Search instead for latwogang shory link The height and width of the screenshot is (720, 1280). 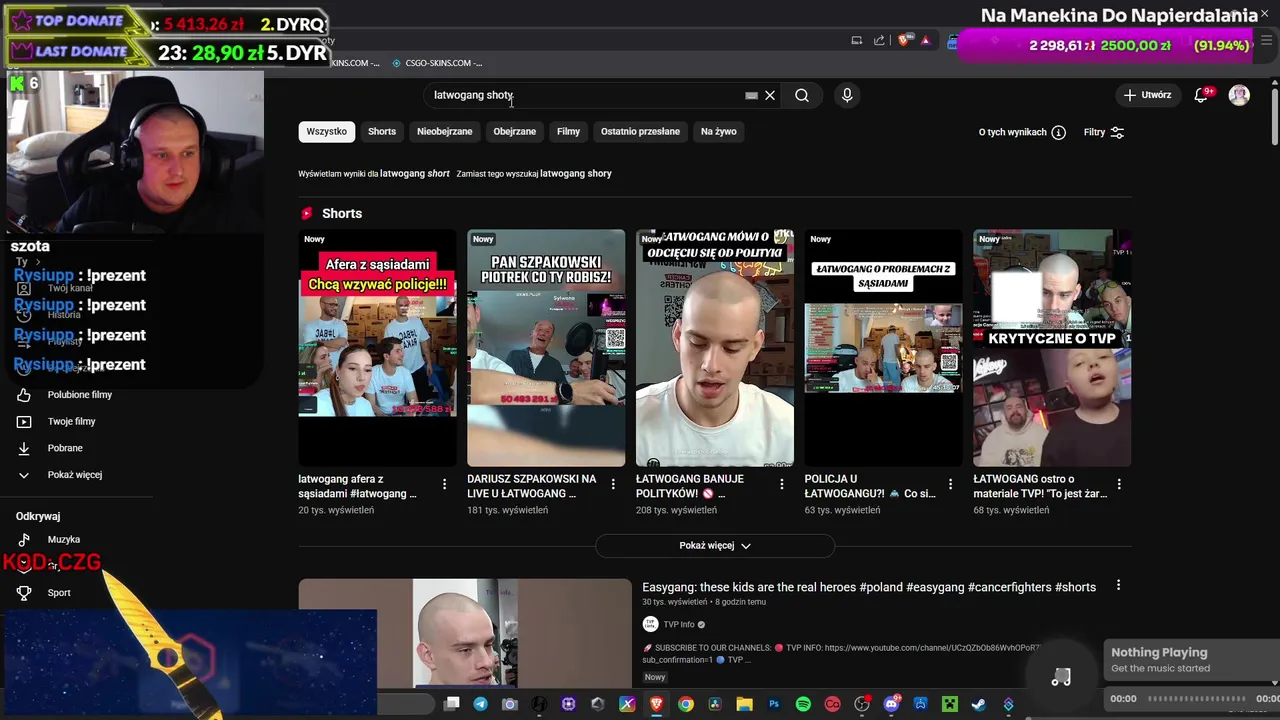point(576,173)
